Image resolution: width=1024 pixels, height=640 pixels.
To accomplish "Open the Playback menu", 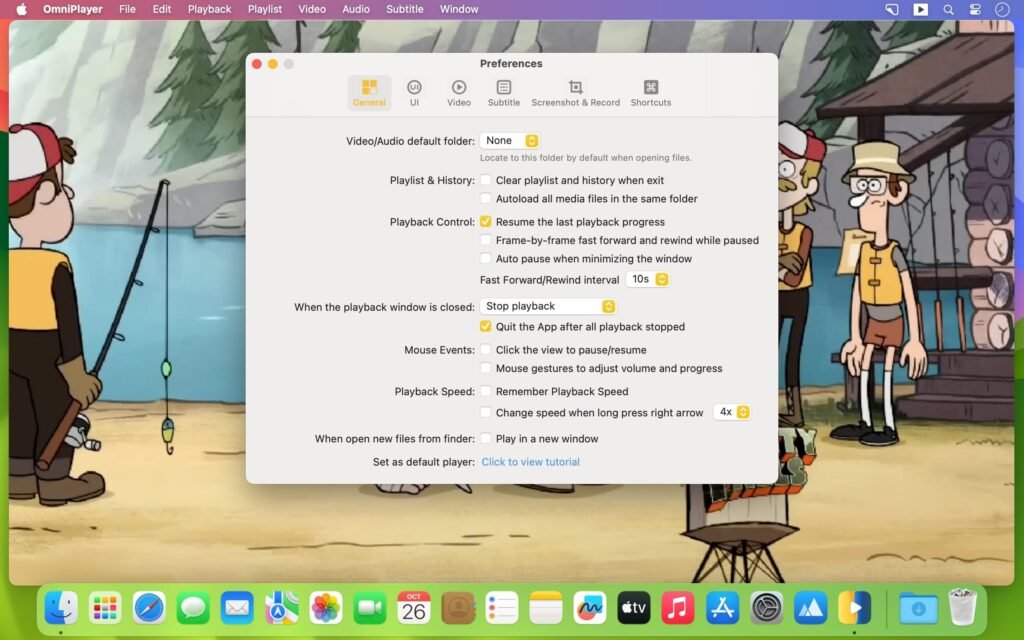I will 208,9.
